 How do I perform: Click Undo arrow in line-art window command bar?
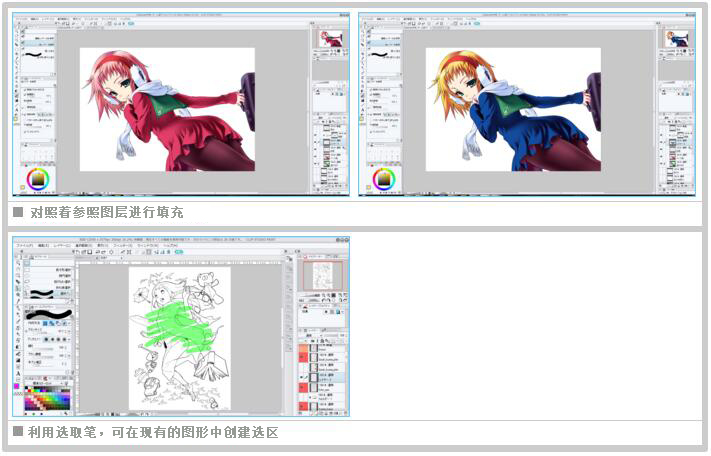tap(98, 252)
